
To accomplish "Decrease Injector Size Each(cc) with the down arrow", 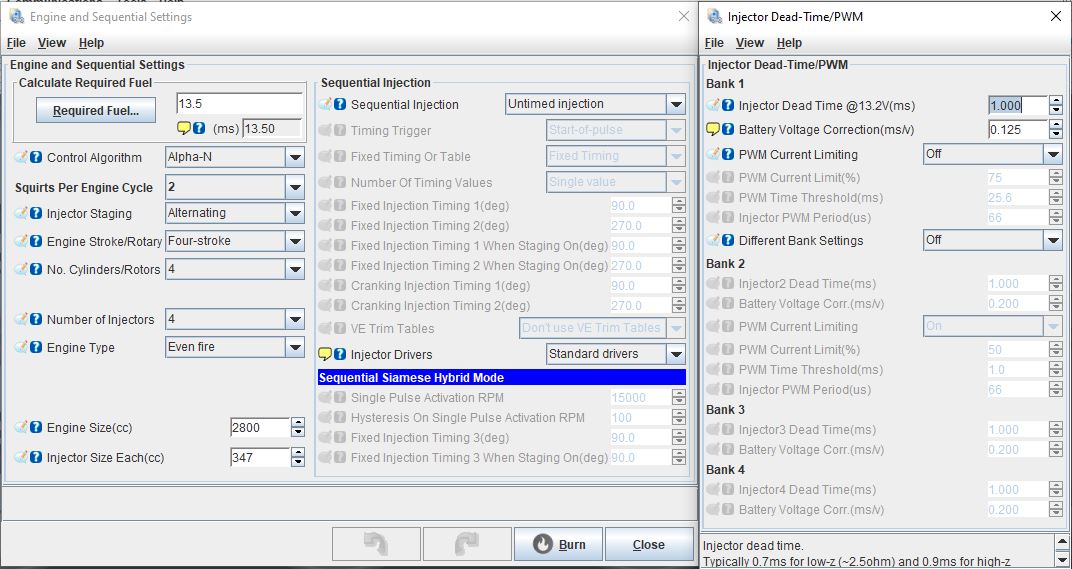I will (x=298, y=462).
